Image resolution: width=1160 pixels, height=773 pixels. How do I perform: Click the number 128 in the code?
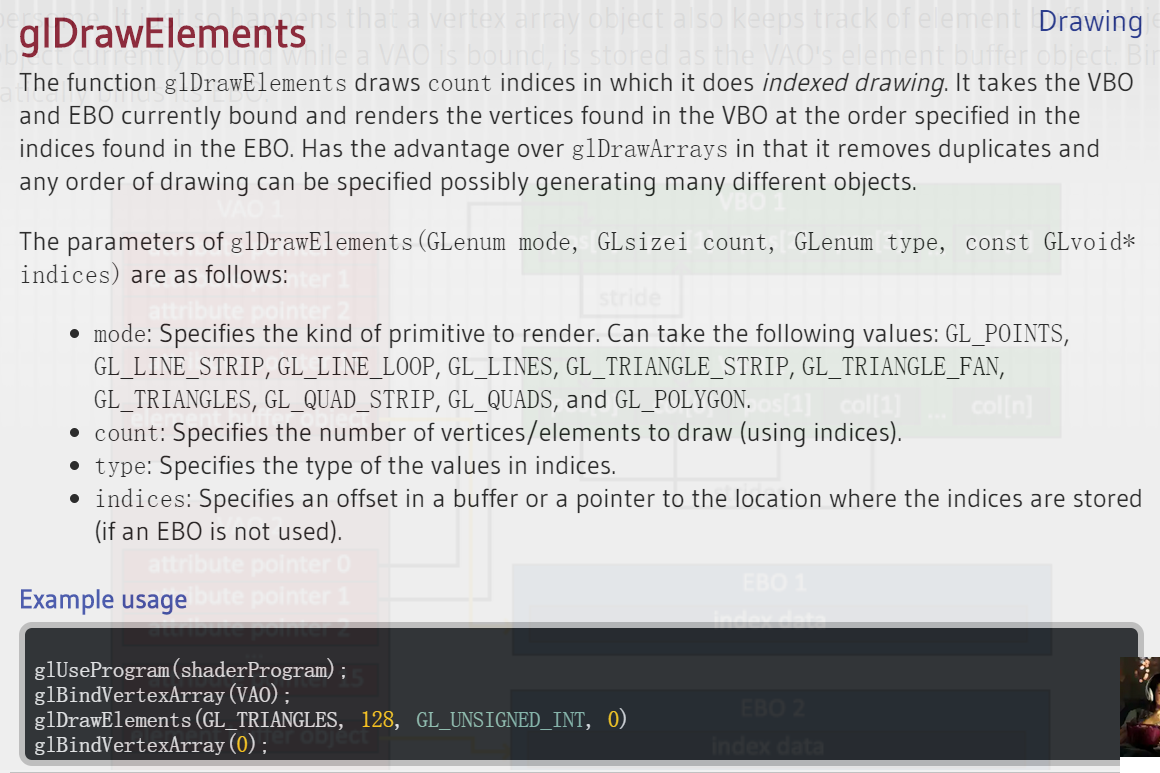click(x=377, y=720)
